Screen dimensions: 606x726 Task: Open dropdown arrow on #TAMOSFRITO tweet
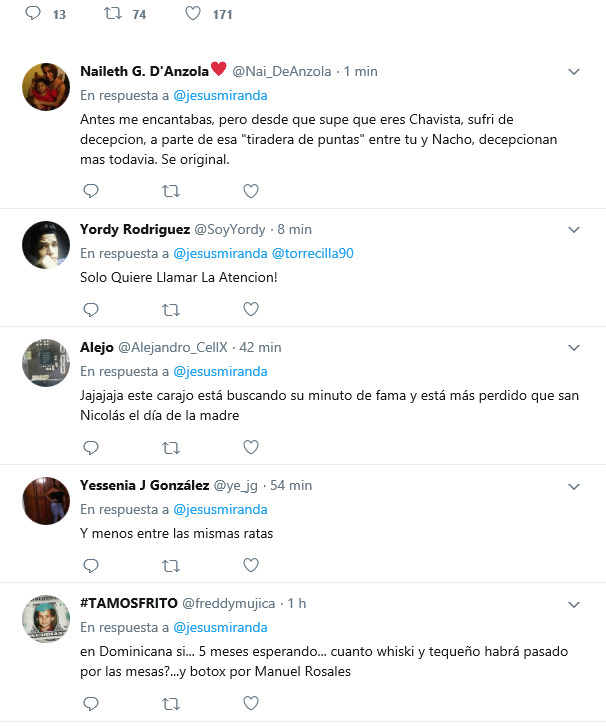[574, 604]
